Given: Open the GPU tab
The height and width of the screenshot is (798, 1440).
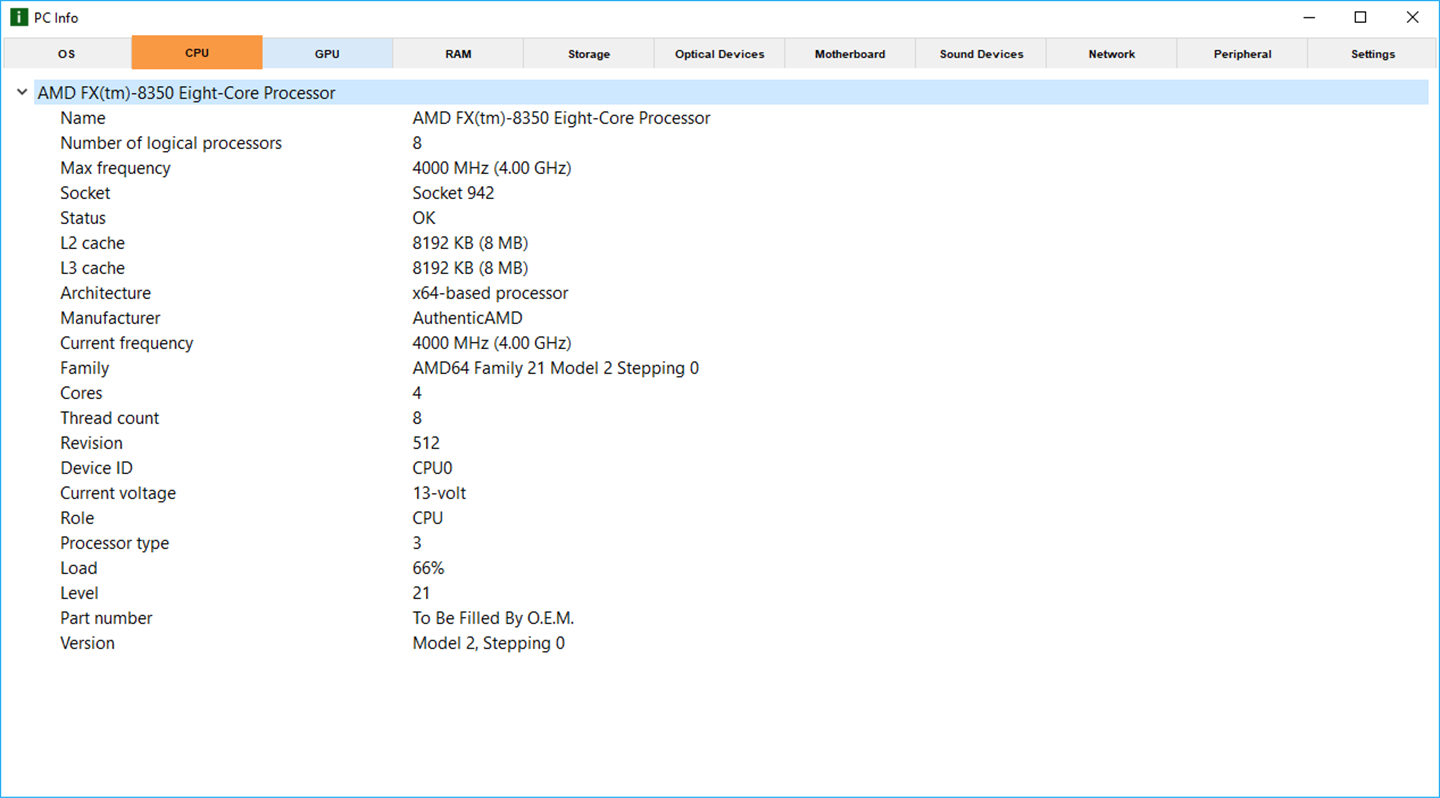Looking at the screenshot, I should pyautogui.click(x=327, y=54).
